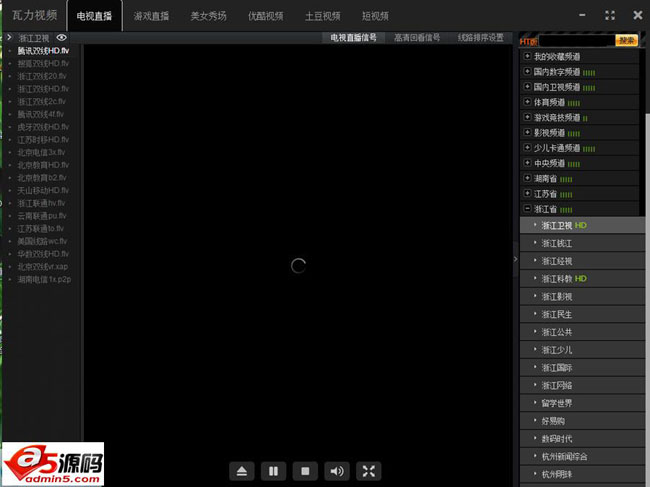
Task: Choose source 北京电信3x.flv
Action: pos(41,152)
